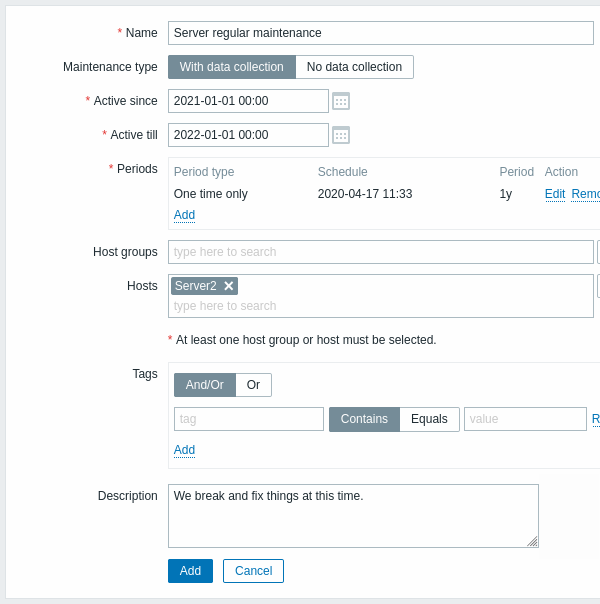Viewport: 600px width, 604px height.
Task: Set tag operator to Contains
Action: pyautogui.click(x=364, y=419)
